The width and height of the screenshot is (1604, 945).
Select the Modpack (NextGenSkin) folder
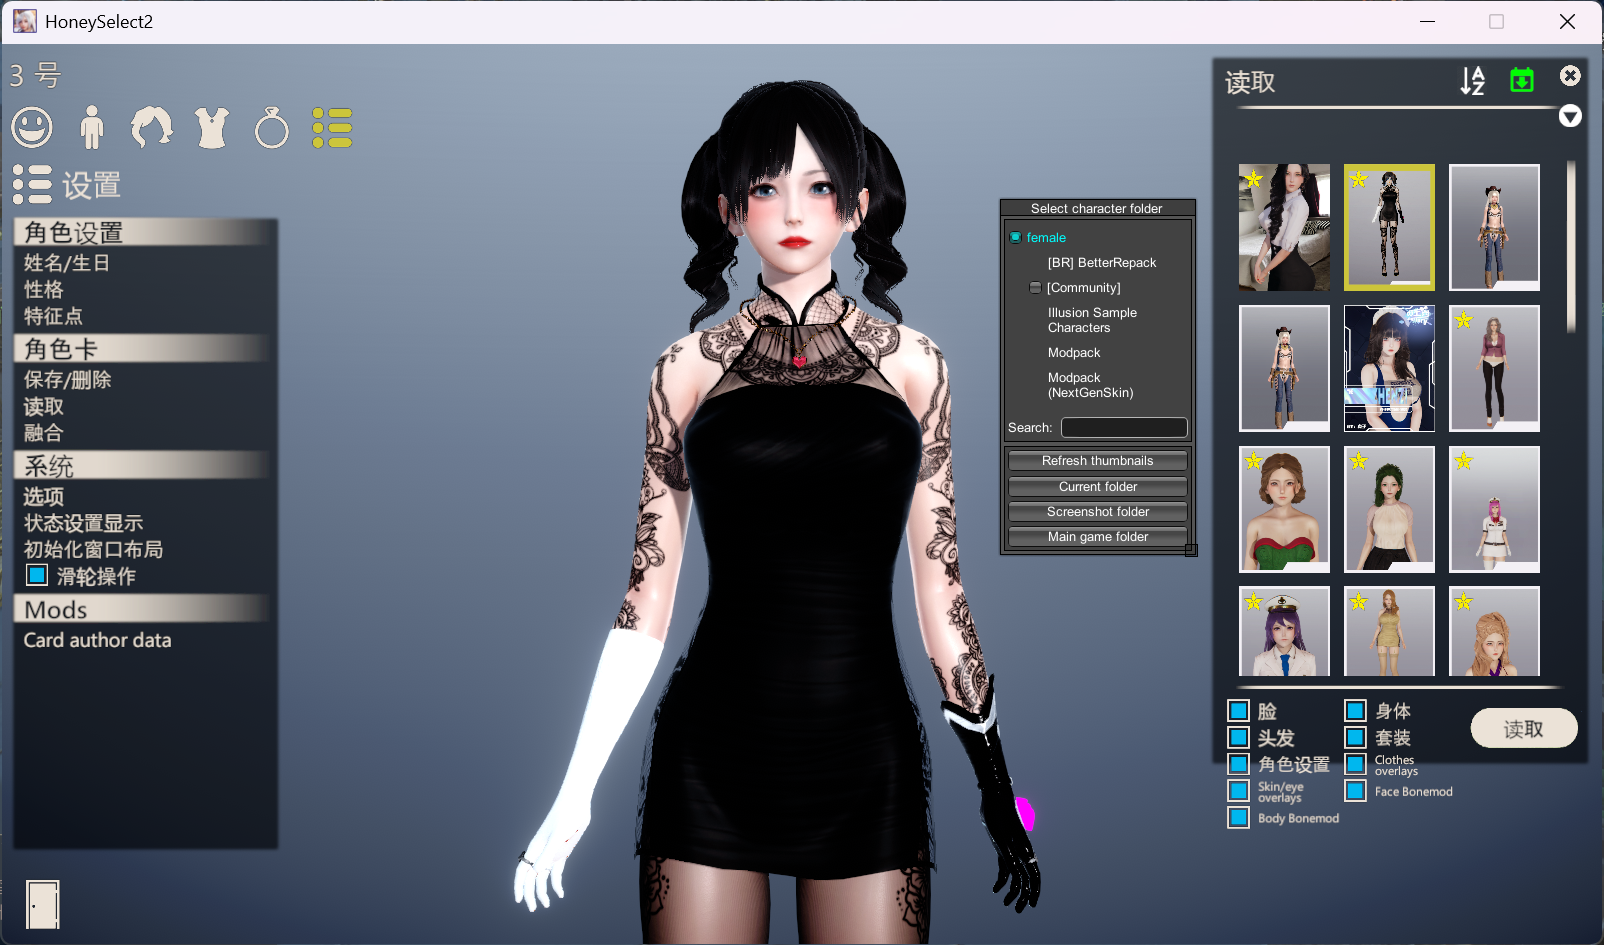[x=1090, y=385]
